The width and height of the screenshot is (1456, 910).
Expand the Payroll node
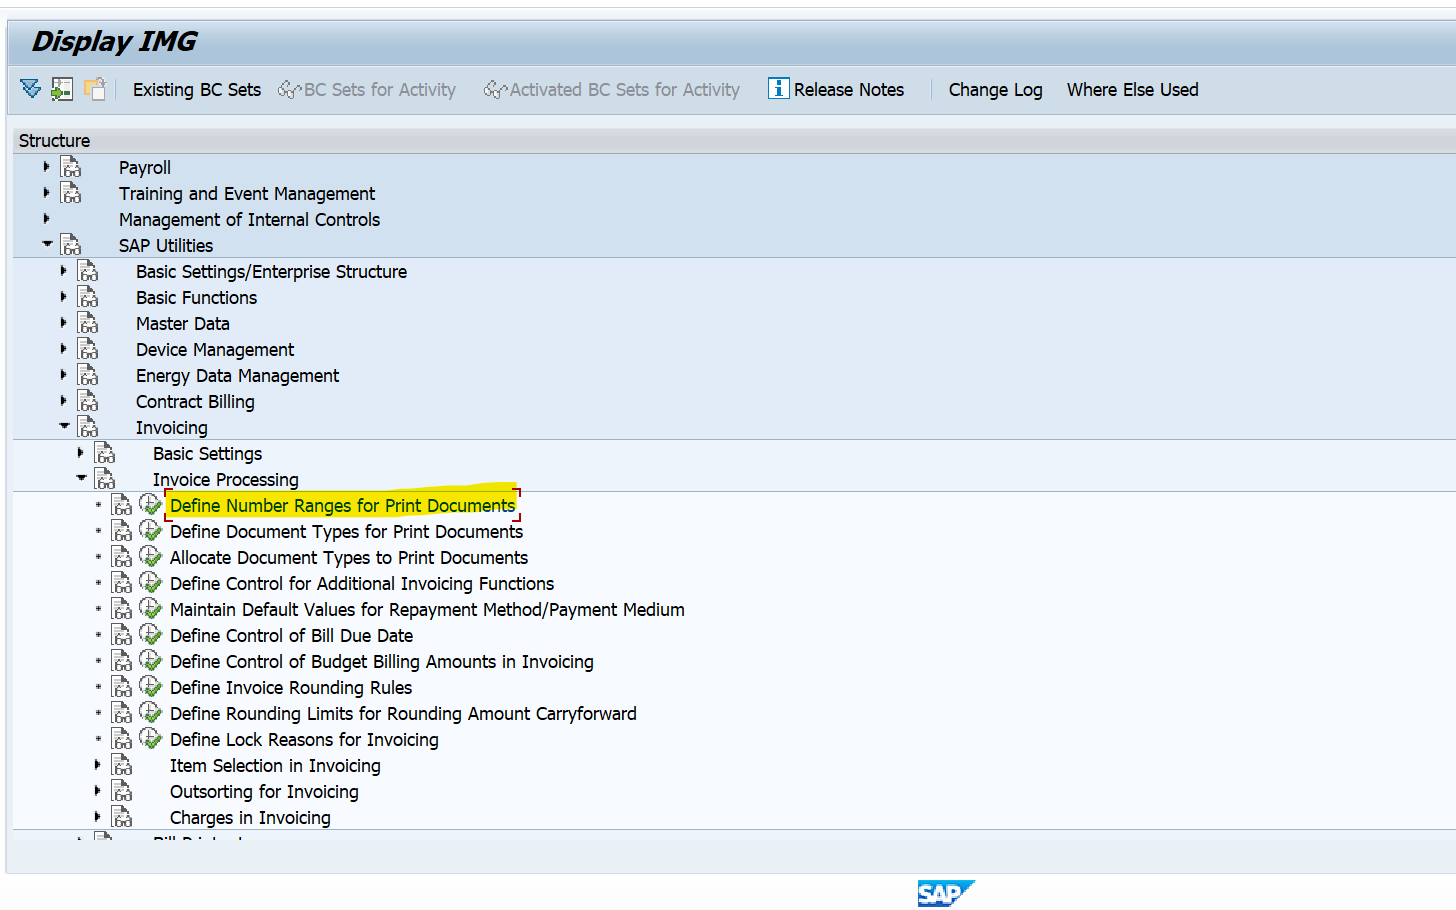pyautogui.click(x=46, y=166)
